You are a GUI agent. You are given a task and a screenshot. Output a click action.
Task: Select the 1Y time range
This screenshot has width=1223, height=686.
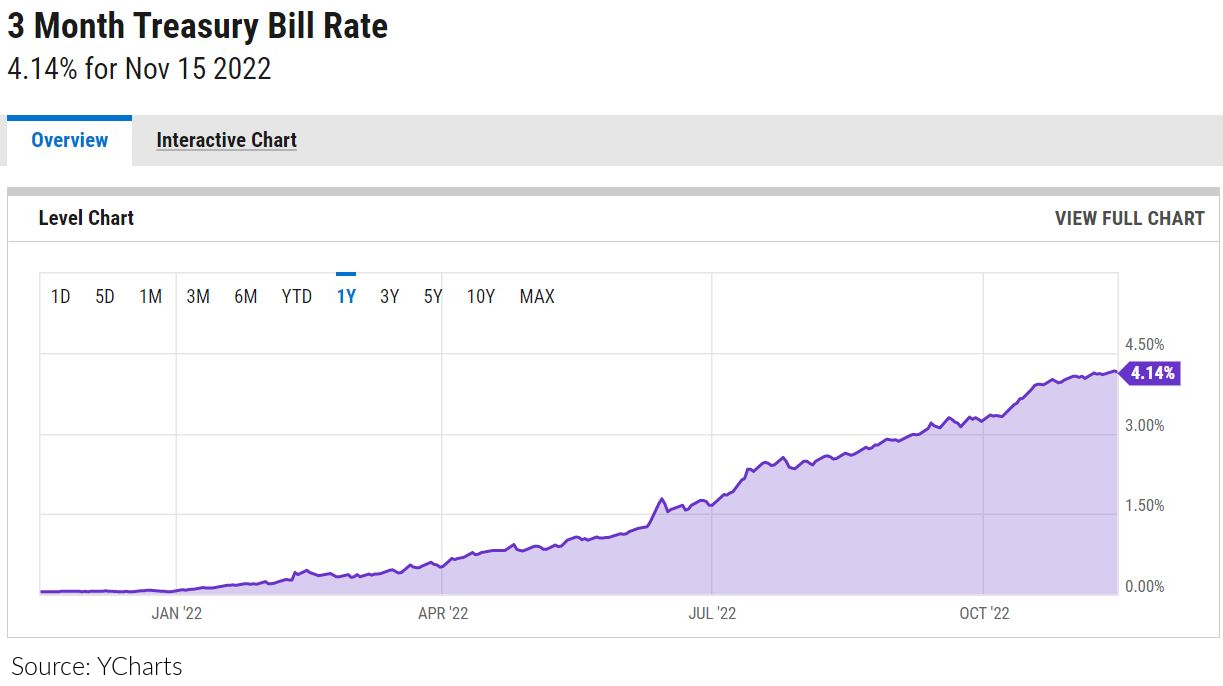click(346, 296)
